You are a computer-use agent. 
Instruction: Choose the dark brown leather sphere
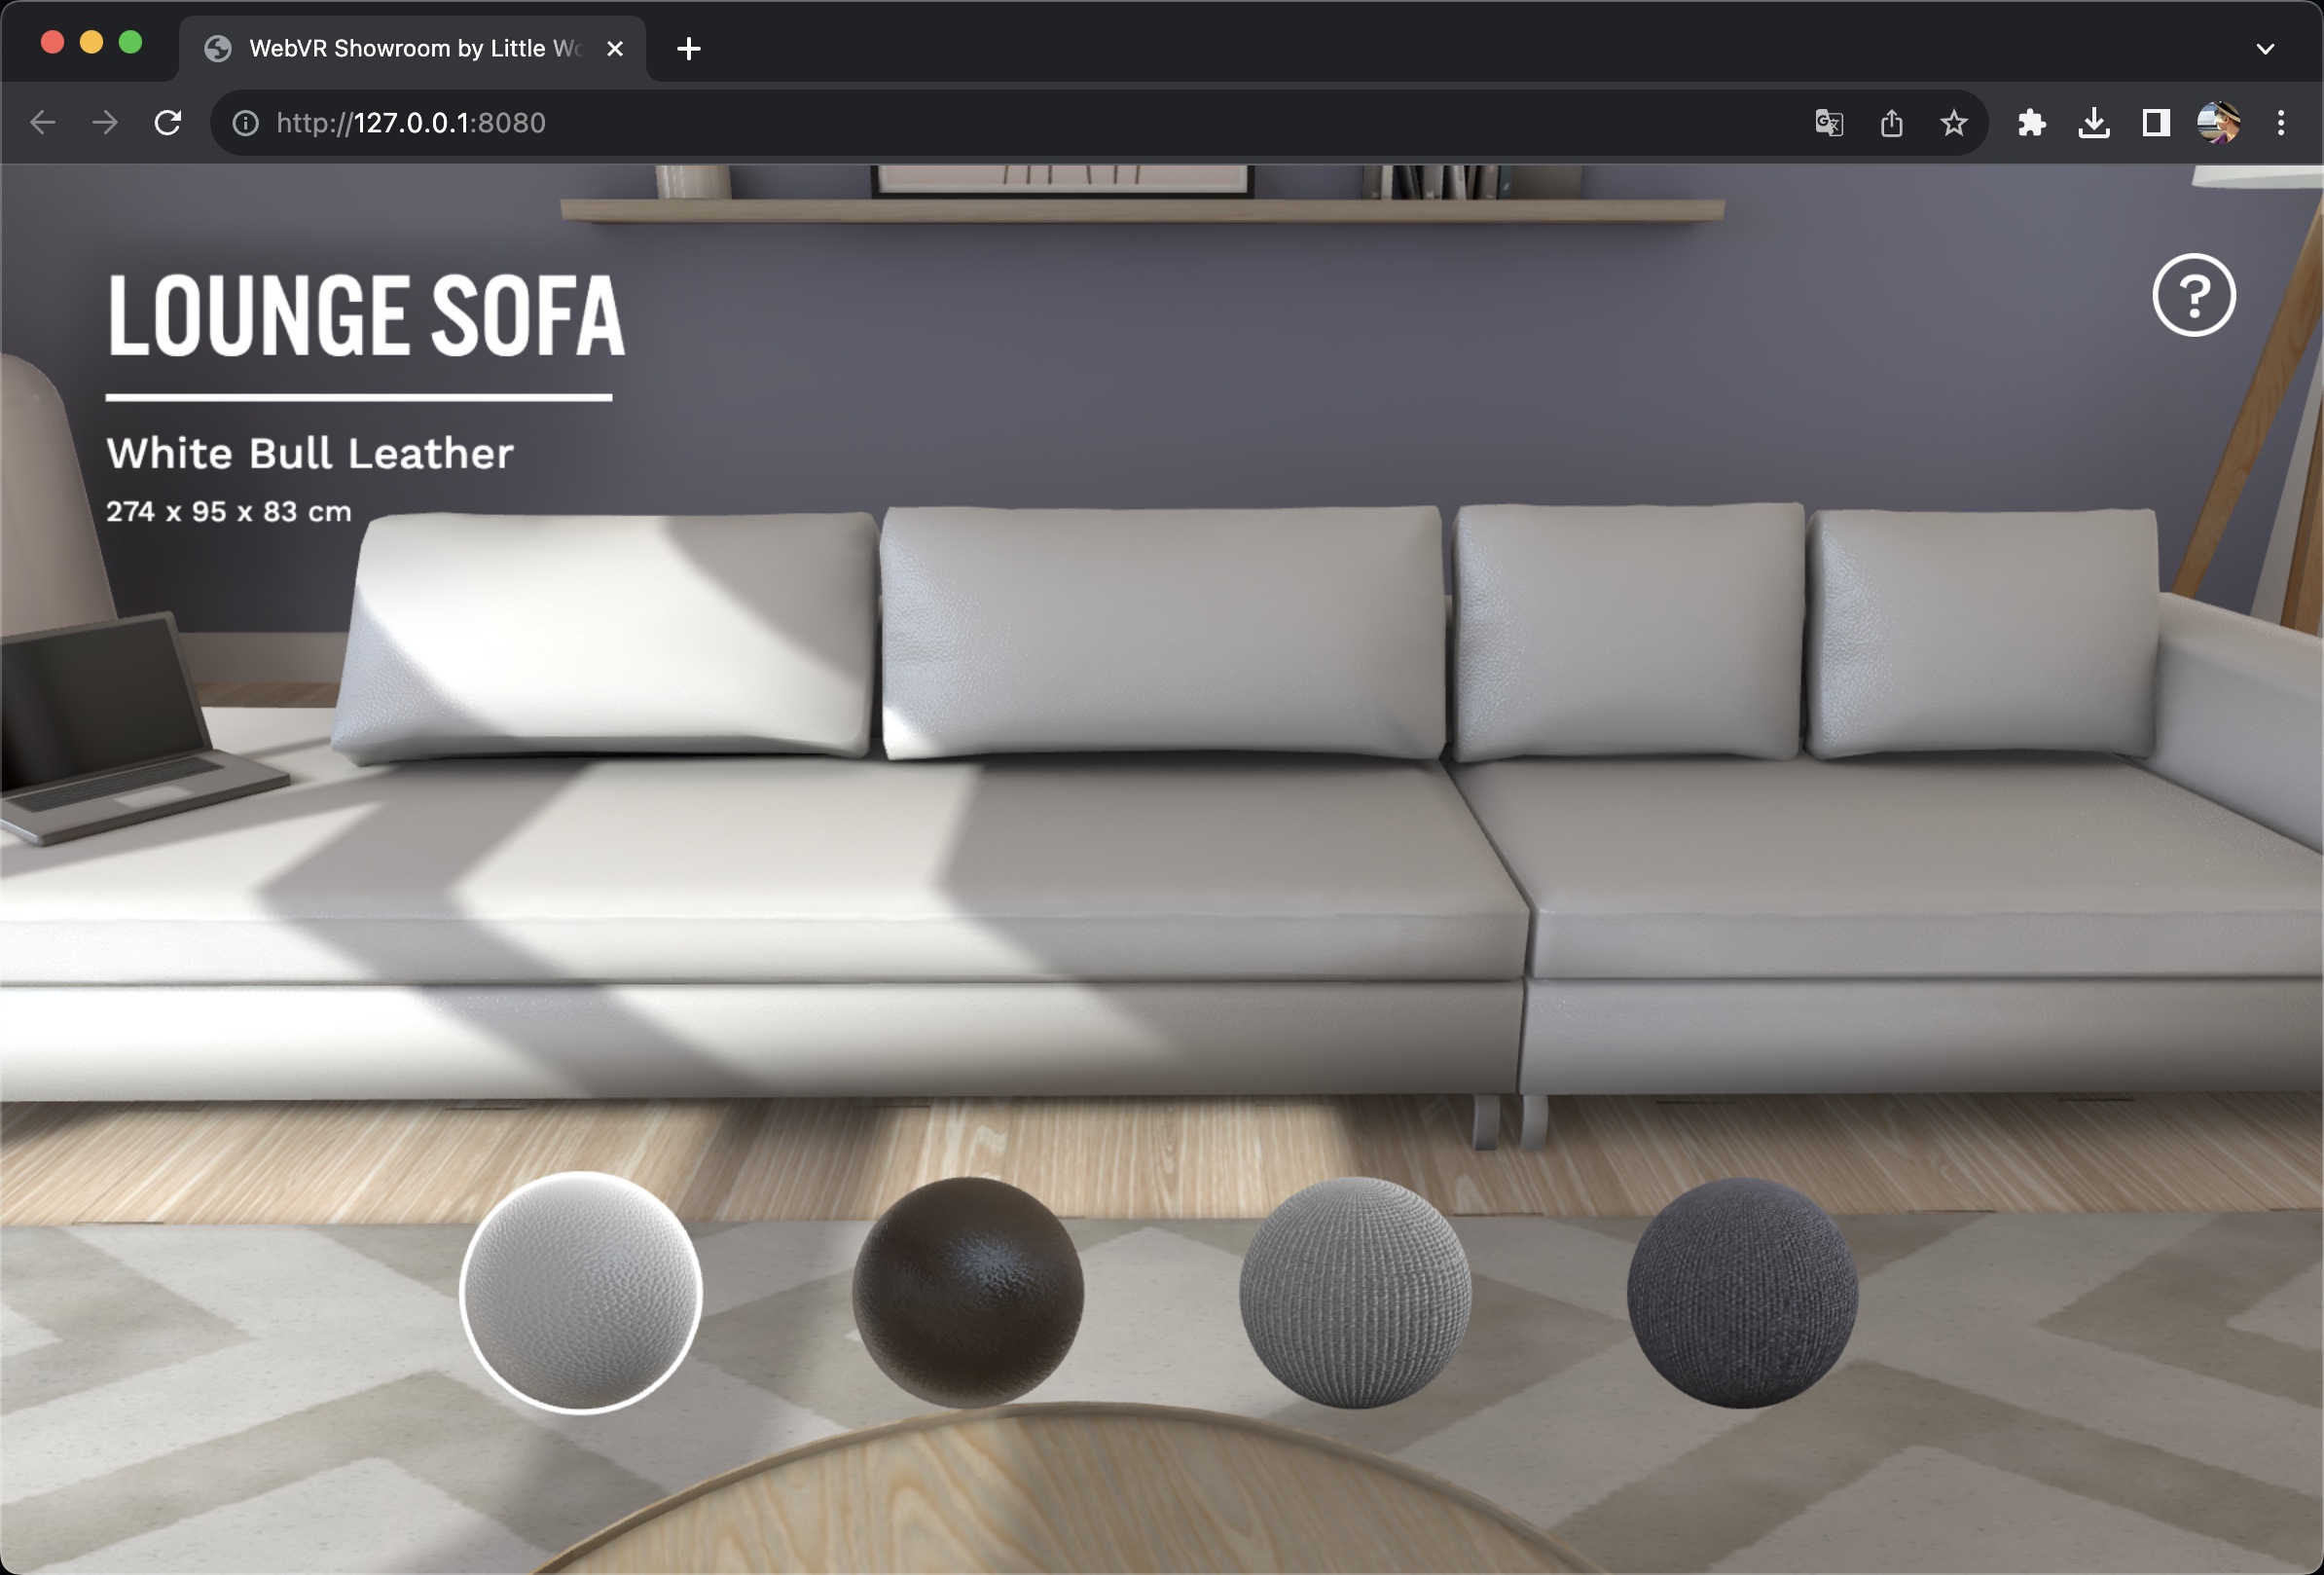pos(967,1292)
